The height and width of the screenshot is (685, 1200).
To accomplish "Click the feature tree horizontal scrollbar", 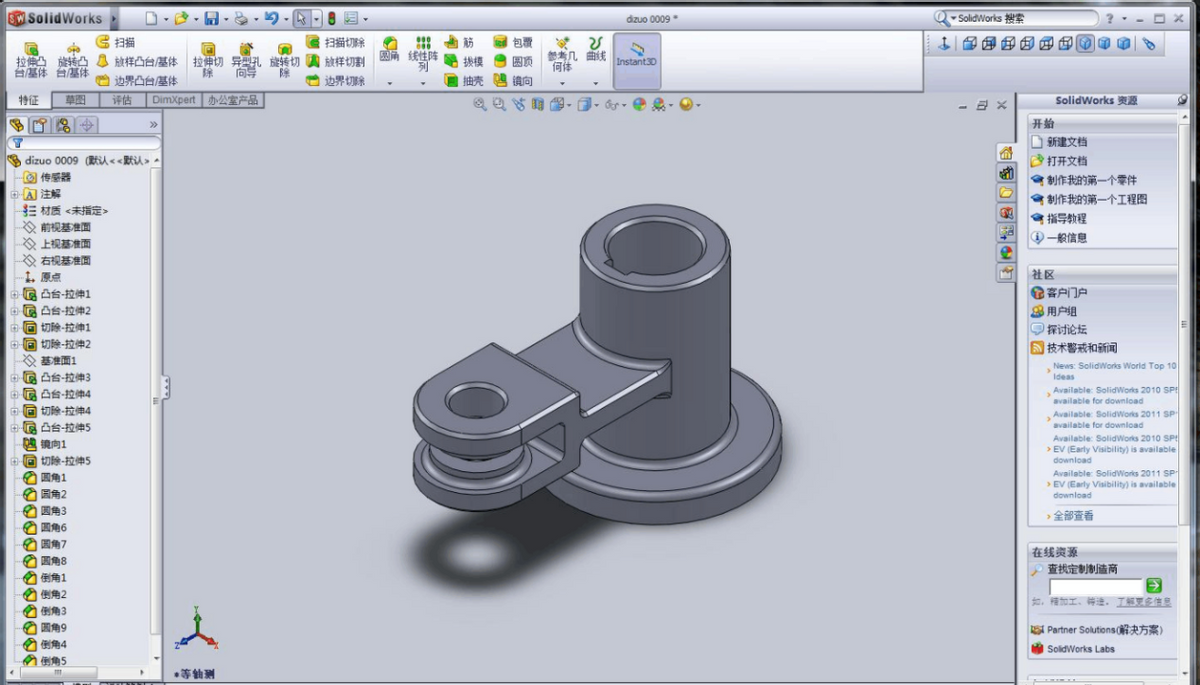I will click(58, 673).
